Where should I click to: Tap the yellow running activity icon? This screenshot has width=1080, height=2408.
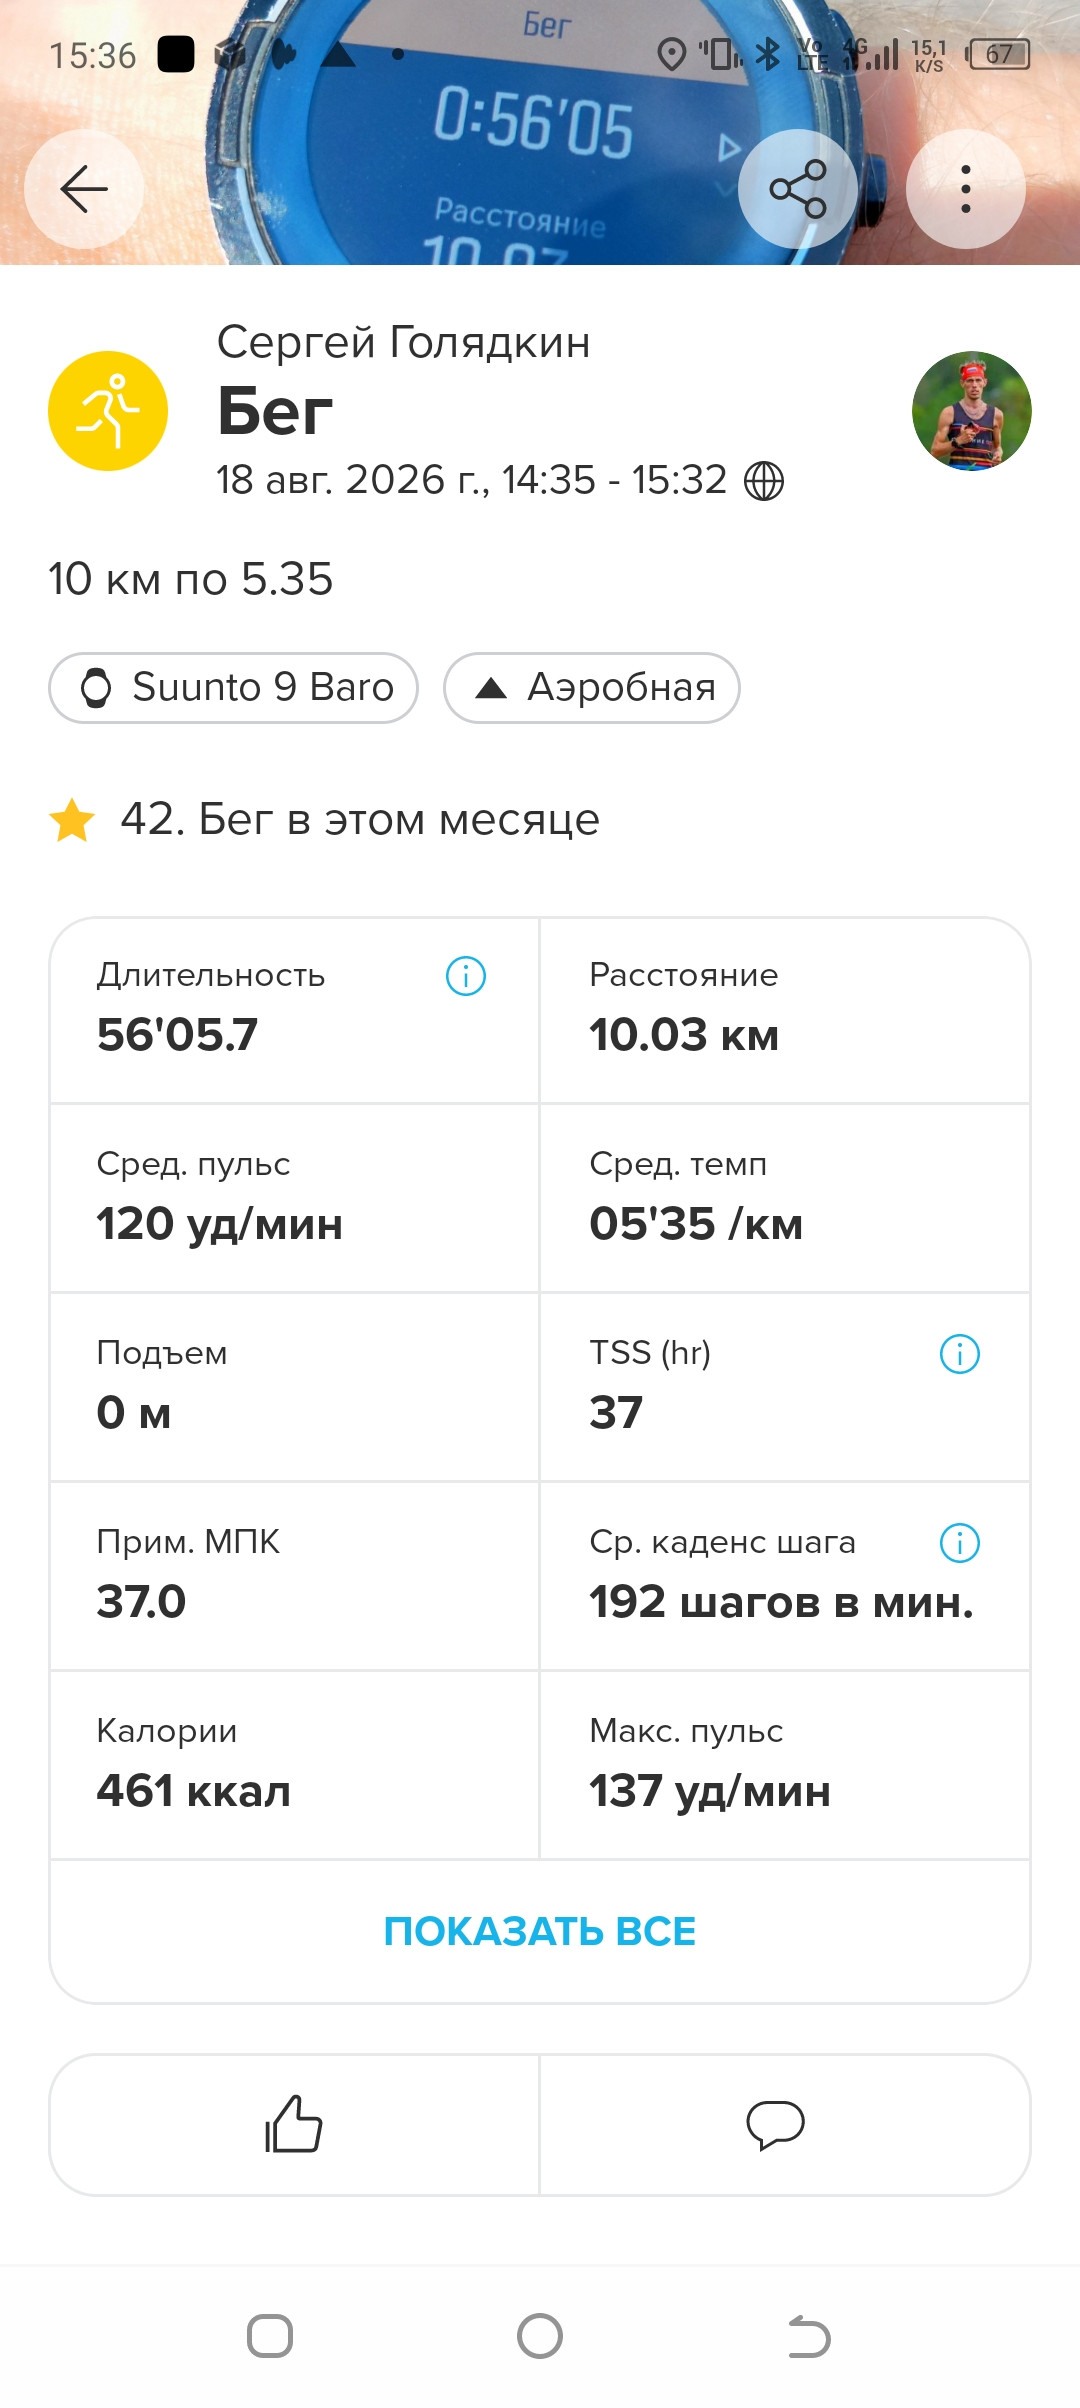tap(108, 411)
